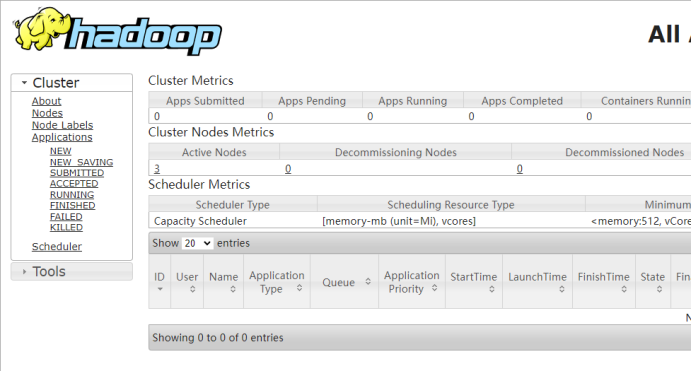Viewport: 692px width, 372px height.
Task: Filter applications by NEW state
Action: (x=60, y=151)
